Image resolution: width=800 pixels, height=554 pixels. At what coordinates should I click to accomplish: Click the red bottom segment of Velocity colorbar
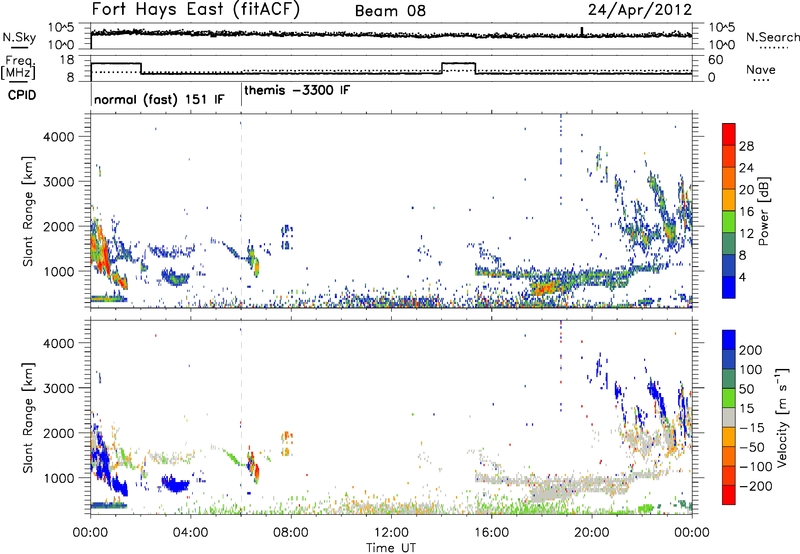[729, 495]
